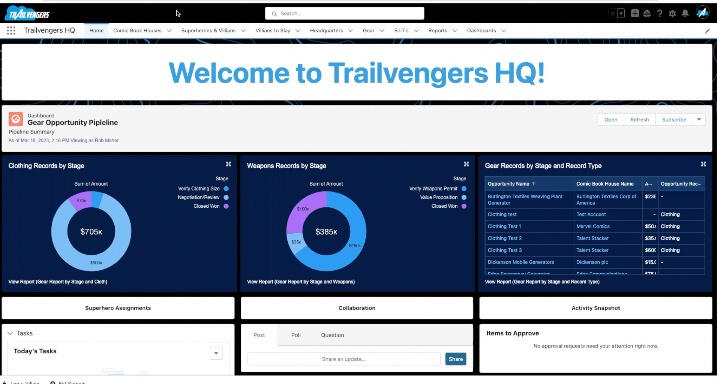Click the edit navigation pencil icon
Image resolution: width=717 pixels, height=384 pixels.
pos(708,31)
